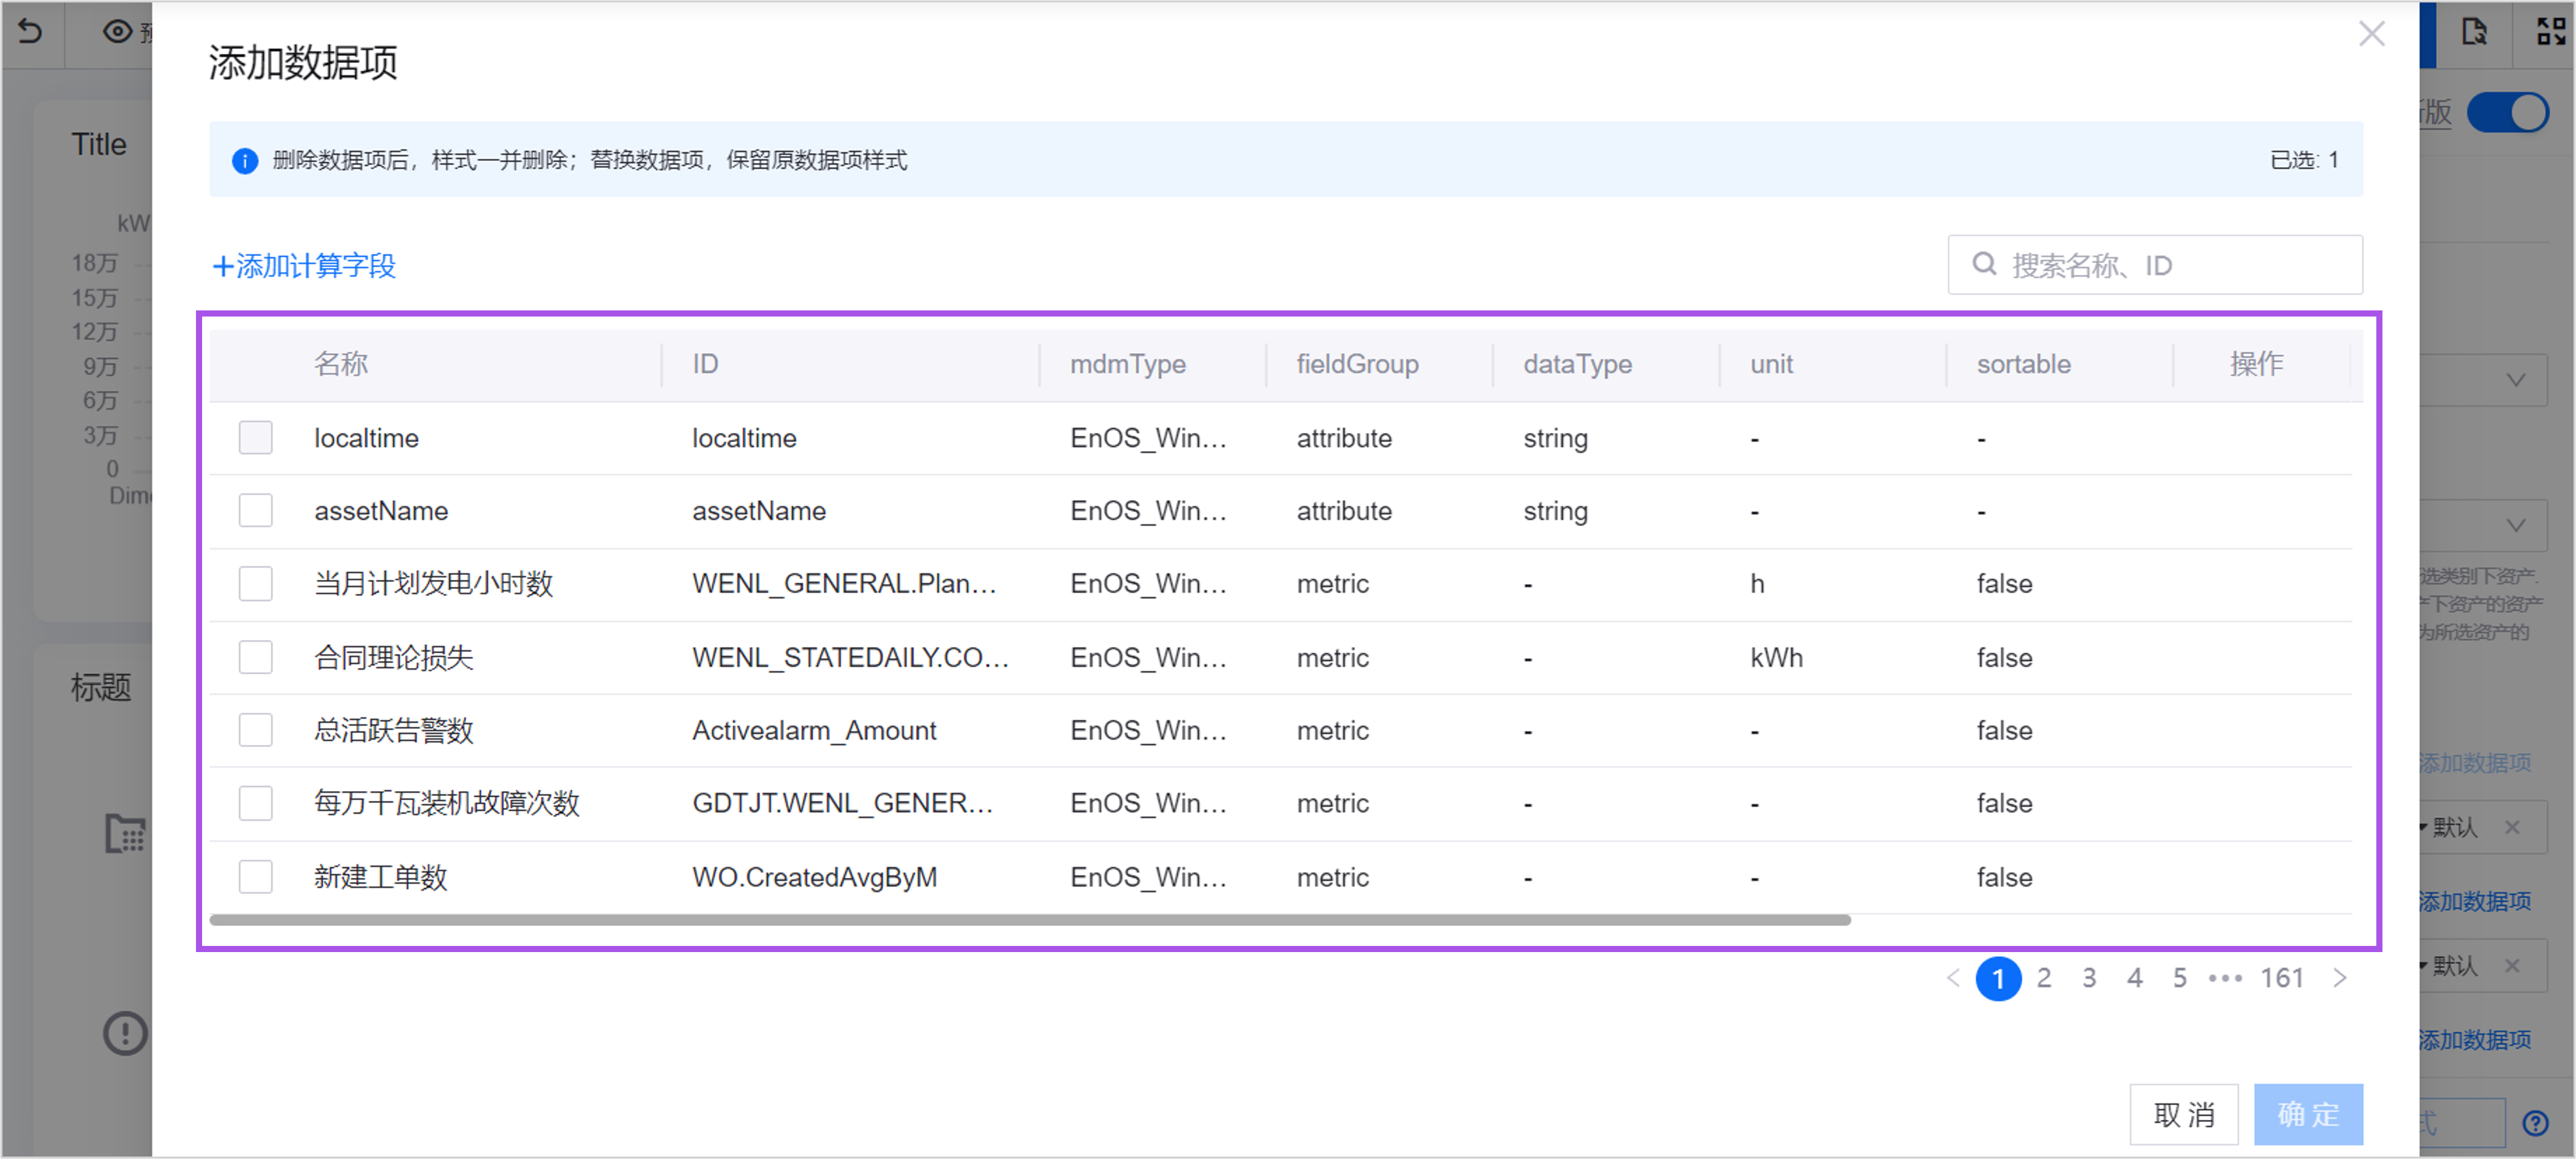Go to page 2 in pagination
This screenshot has height=1159, width=2576.
coord(2044,978)
